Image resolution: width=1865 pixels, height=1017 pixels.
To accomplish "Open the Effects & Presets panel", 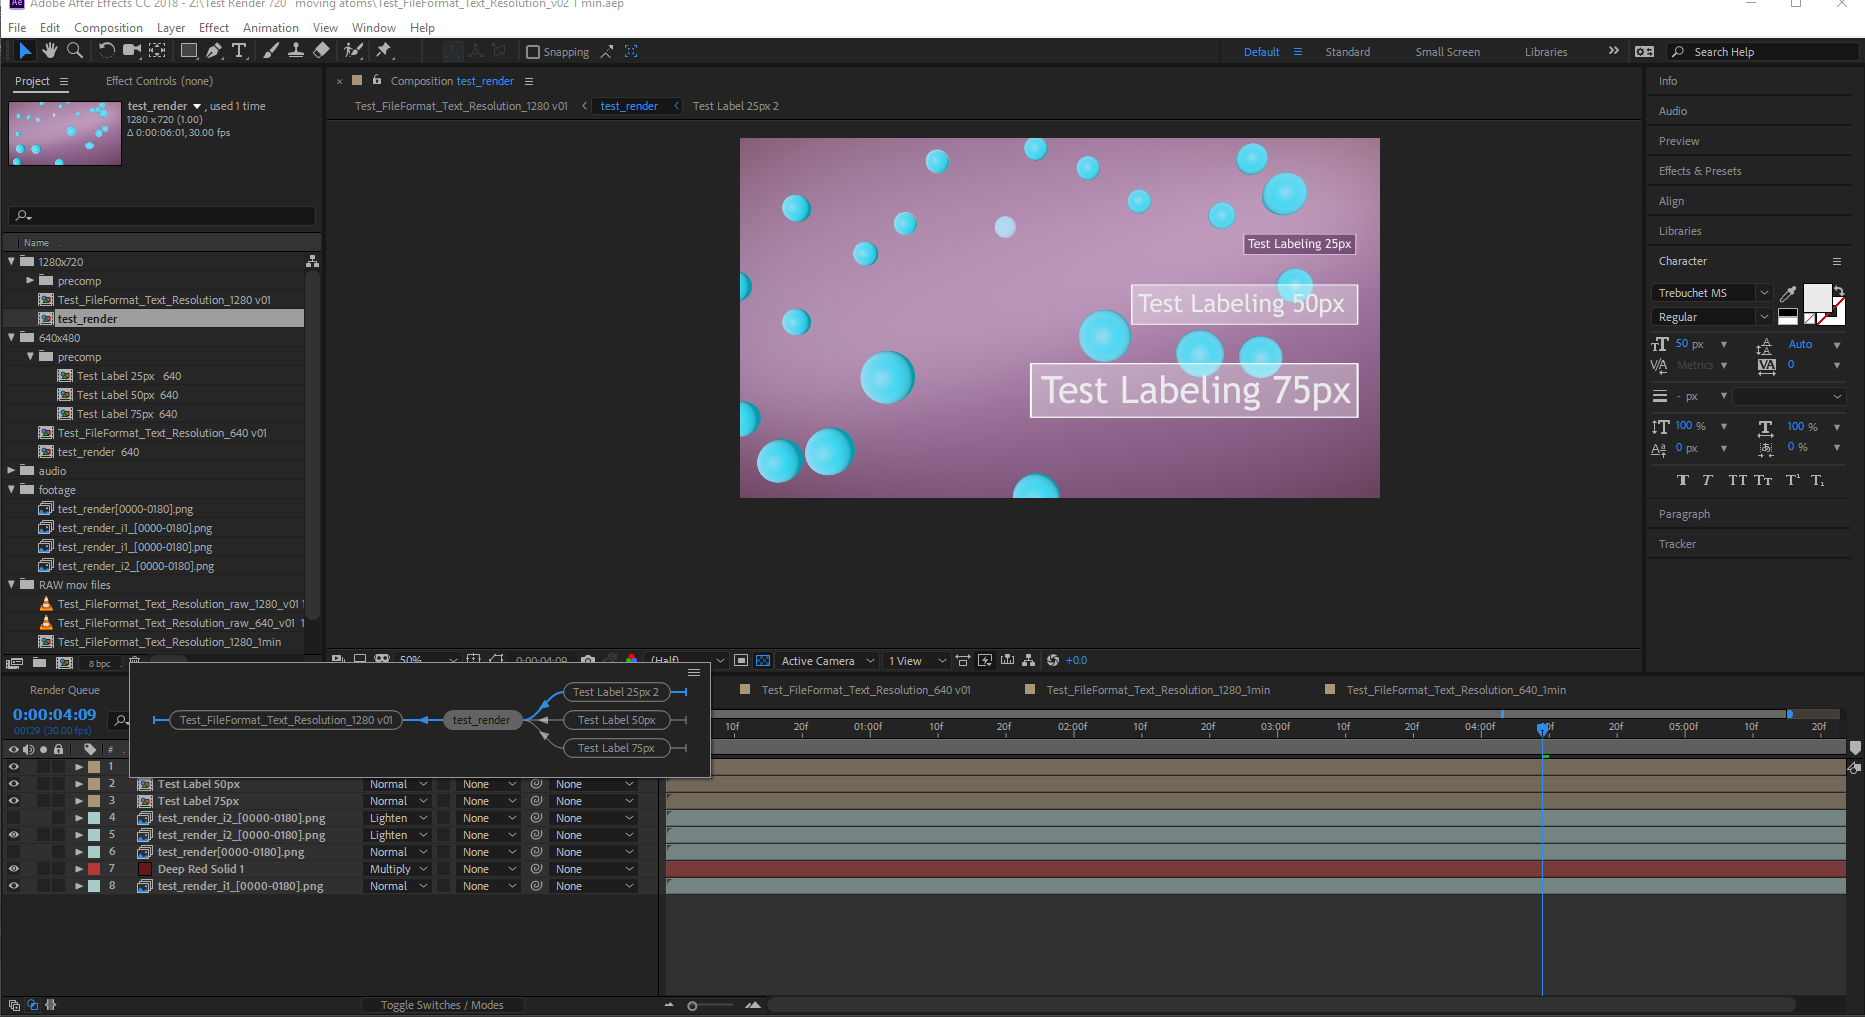I will pyautogui.click(x=1700, y=171).
